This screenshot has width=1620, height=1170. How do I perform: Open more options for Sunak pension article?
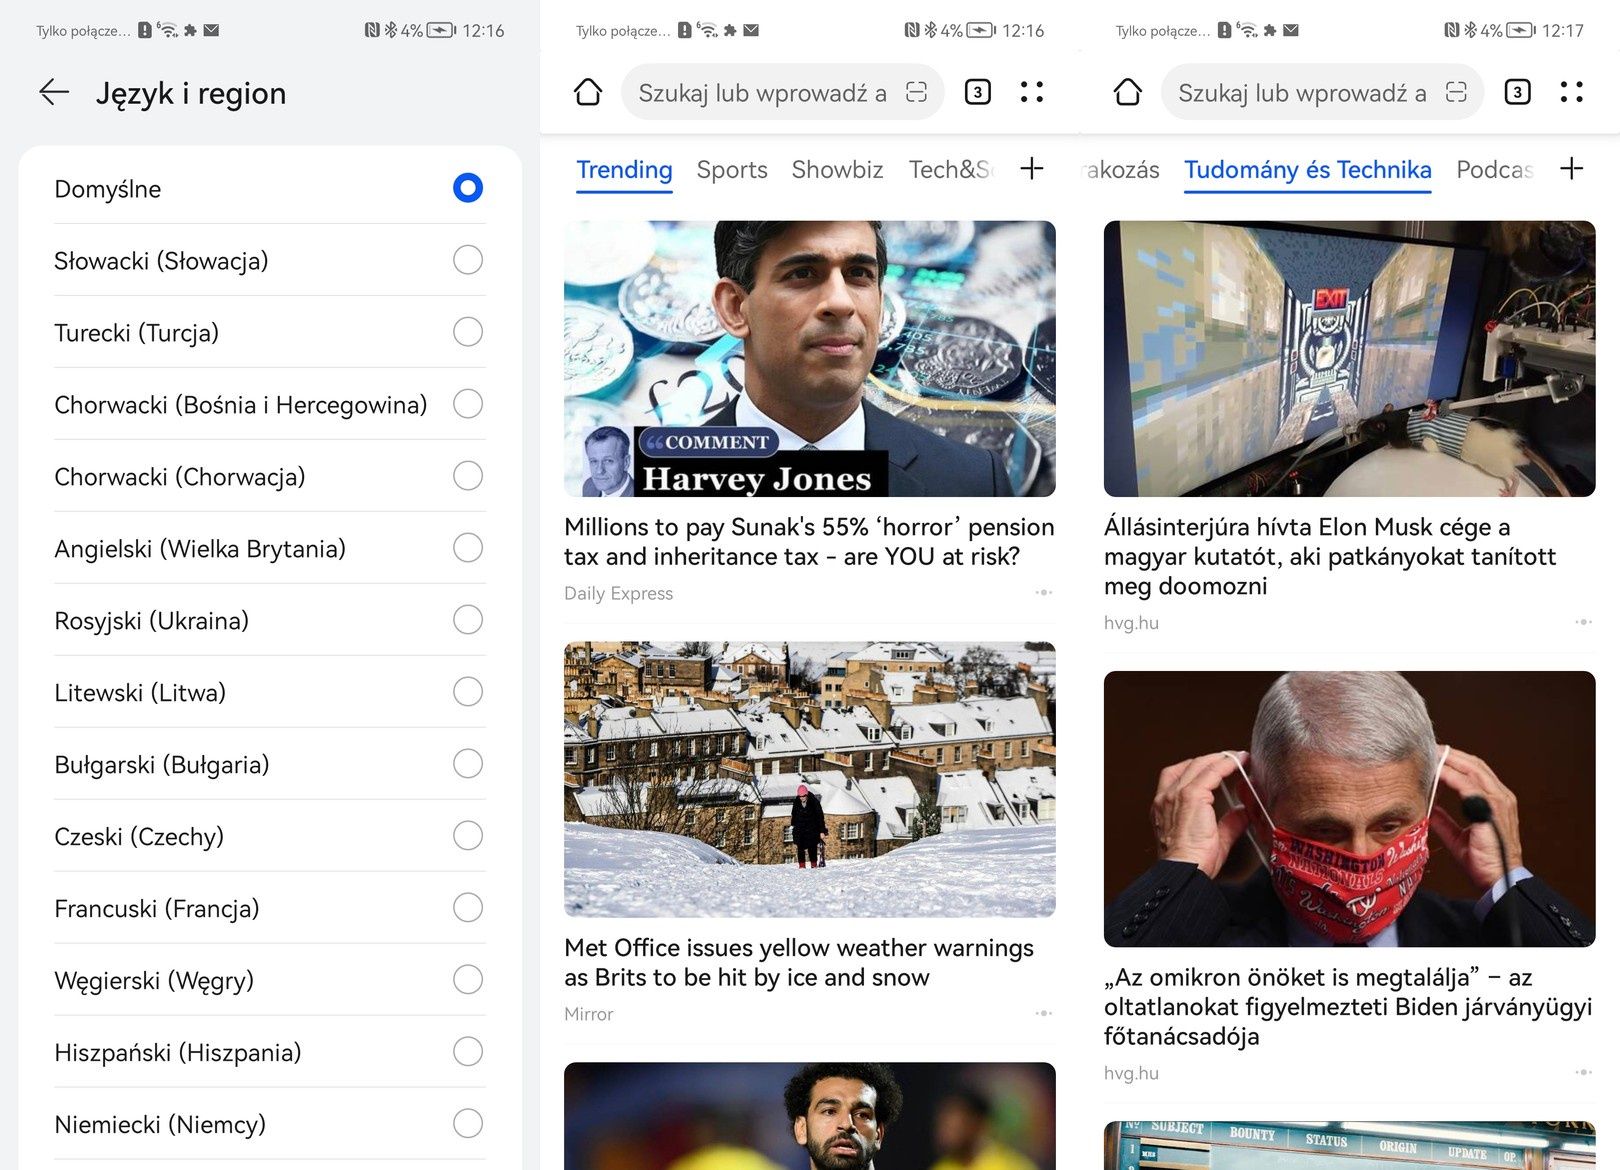tap(1044, 593)
